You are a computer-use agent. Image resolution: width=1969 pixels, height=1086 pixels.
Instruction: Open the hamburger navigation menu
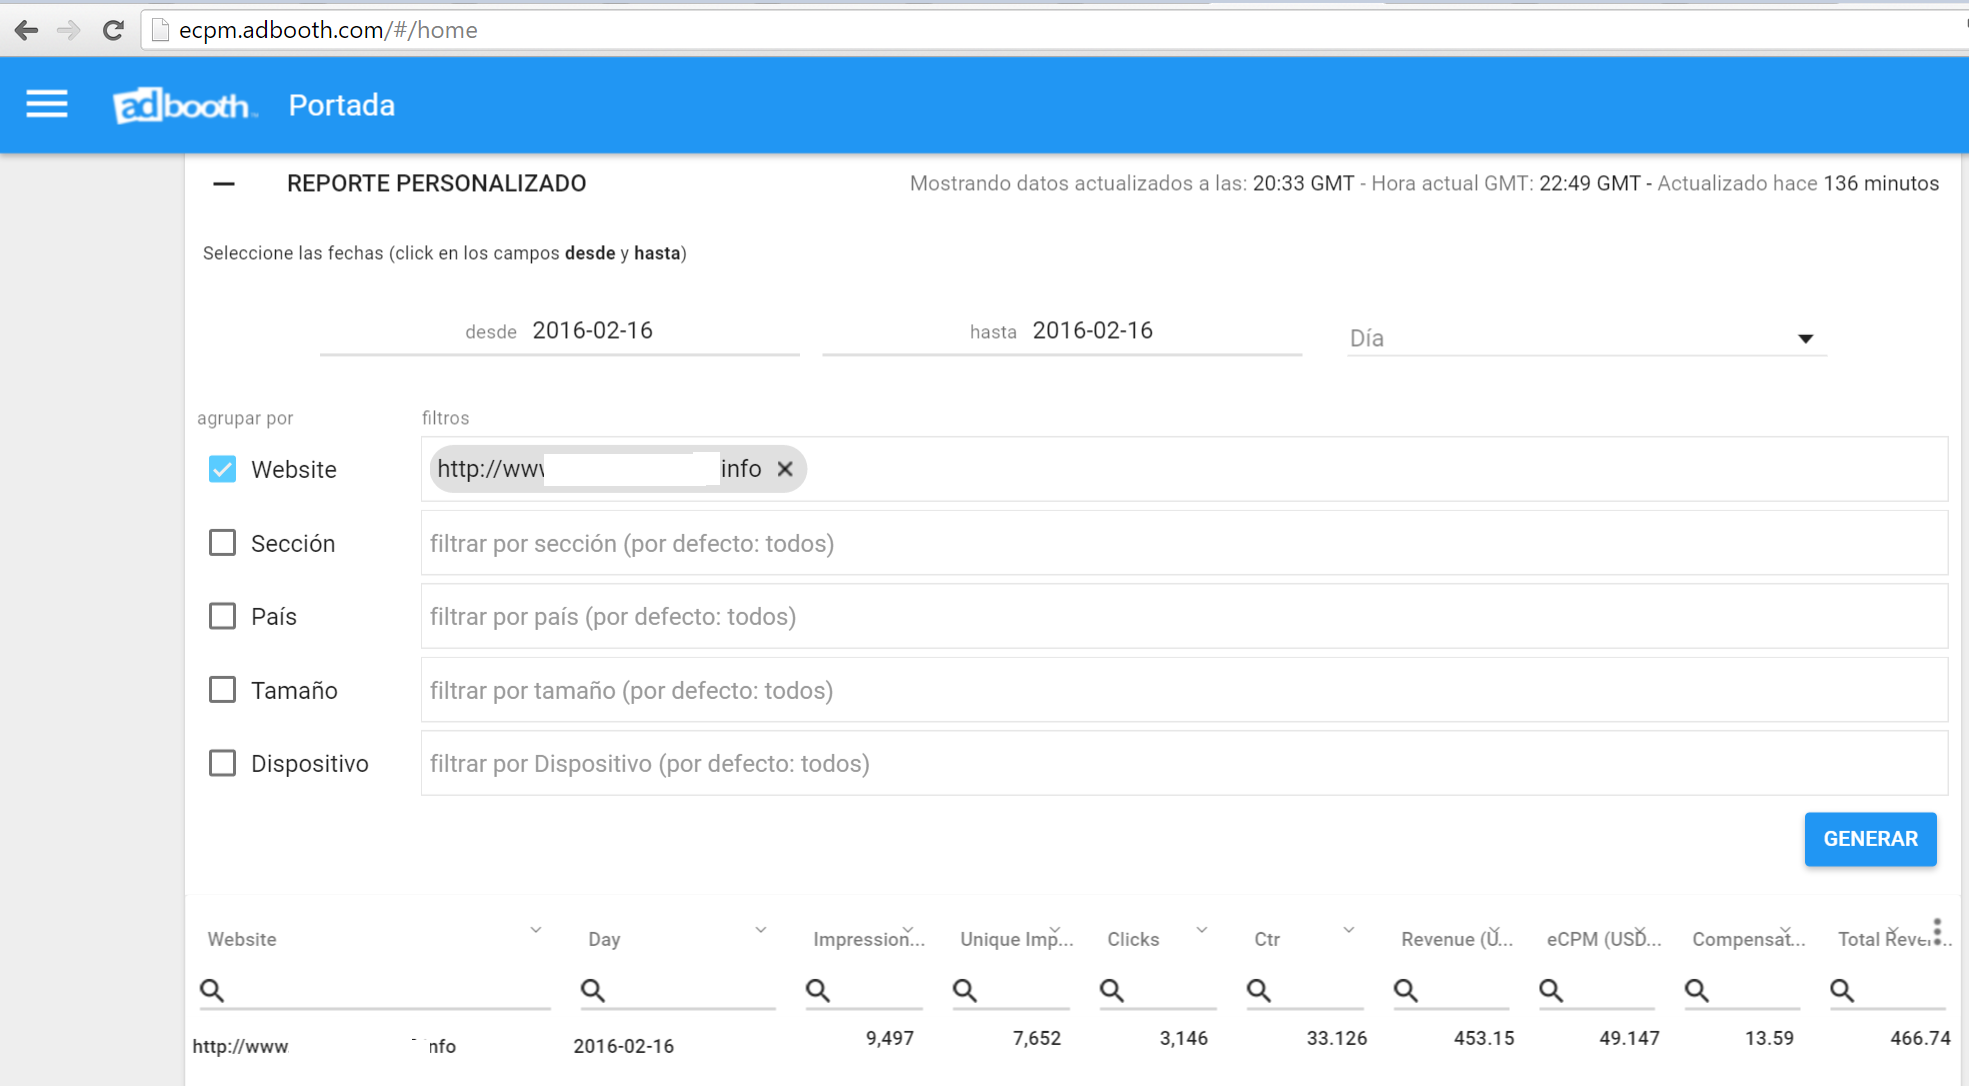click(47, 104)
